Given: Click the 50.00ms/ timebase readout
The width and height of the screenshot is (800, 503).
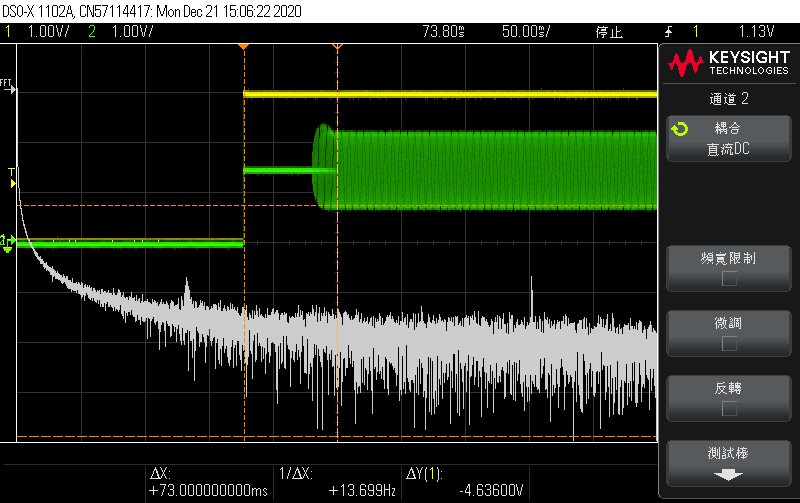Looking at the screenshot, I should (526, 32).
